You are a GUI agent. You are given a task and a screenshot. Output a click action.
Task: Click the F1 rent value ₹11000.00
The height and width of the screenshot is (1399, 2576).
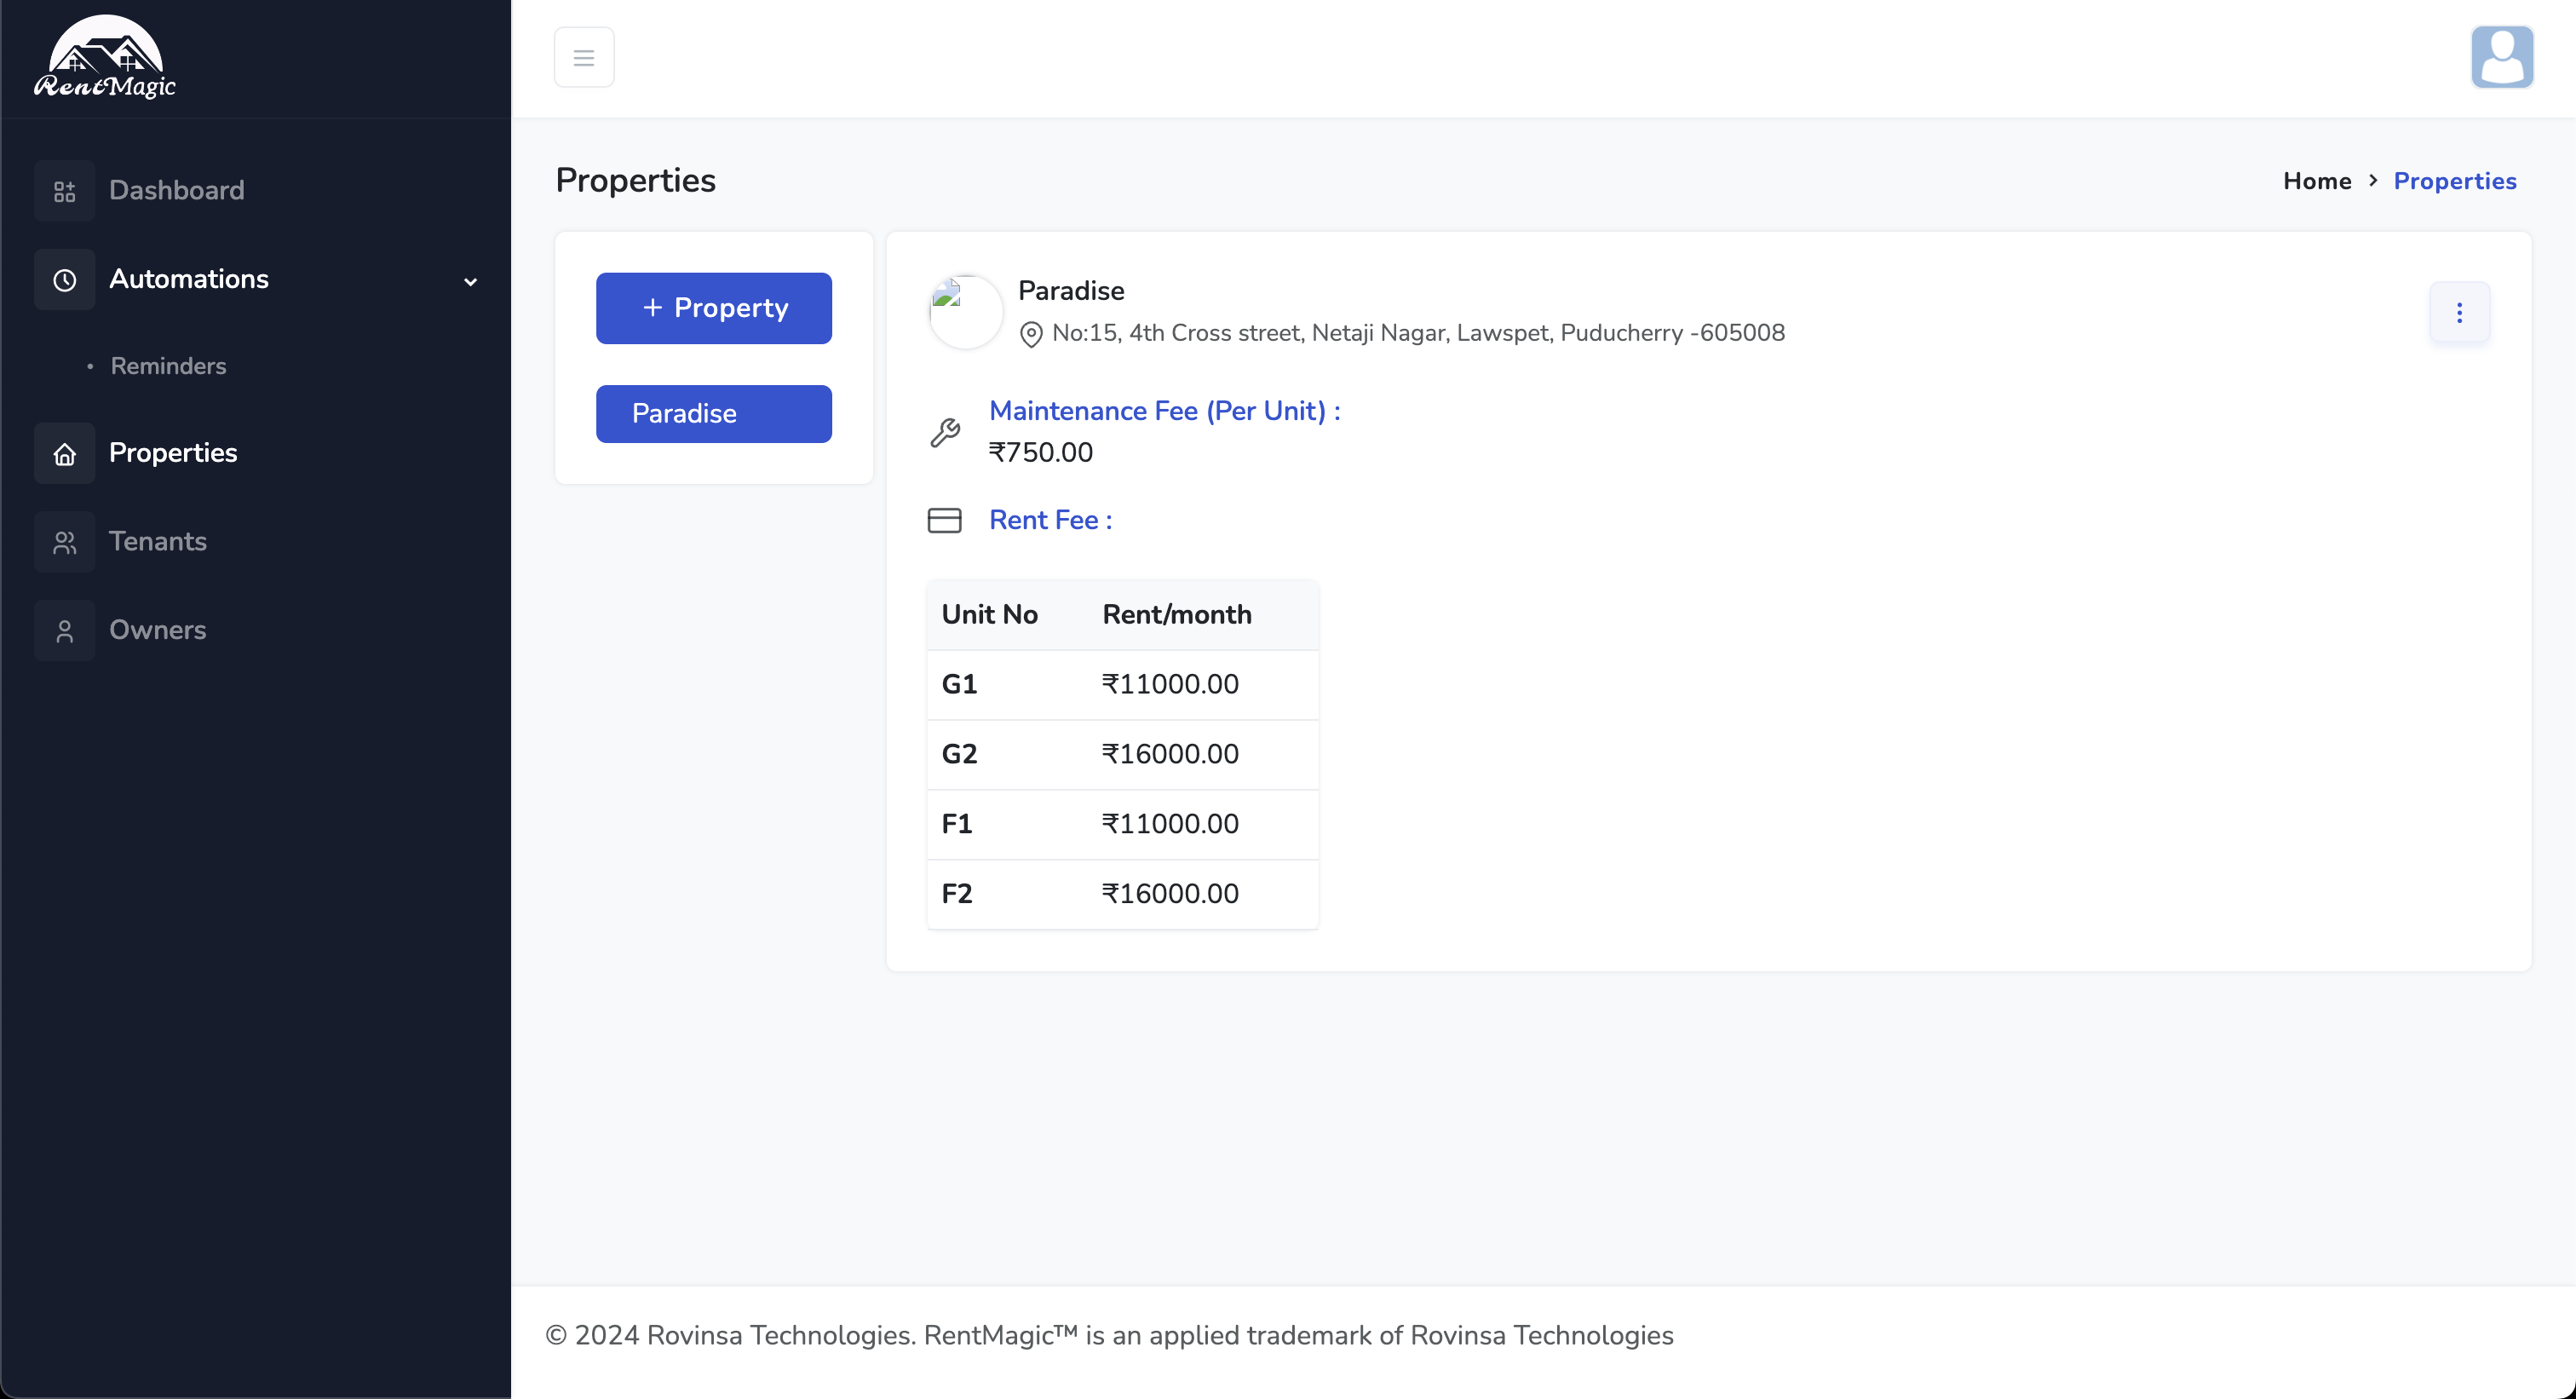[1170, 824]
